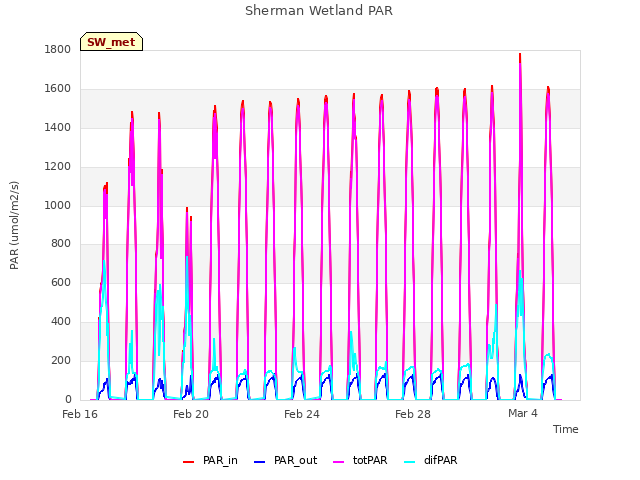The width and height of the screenshot is (640, 480).
Task: Click the 600 y-axis tick label
Action: tap(61, 282)
